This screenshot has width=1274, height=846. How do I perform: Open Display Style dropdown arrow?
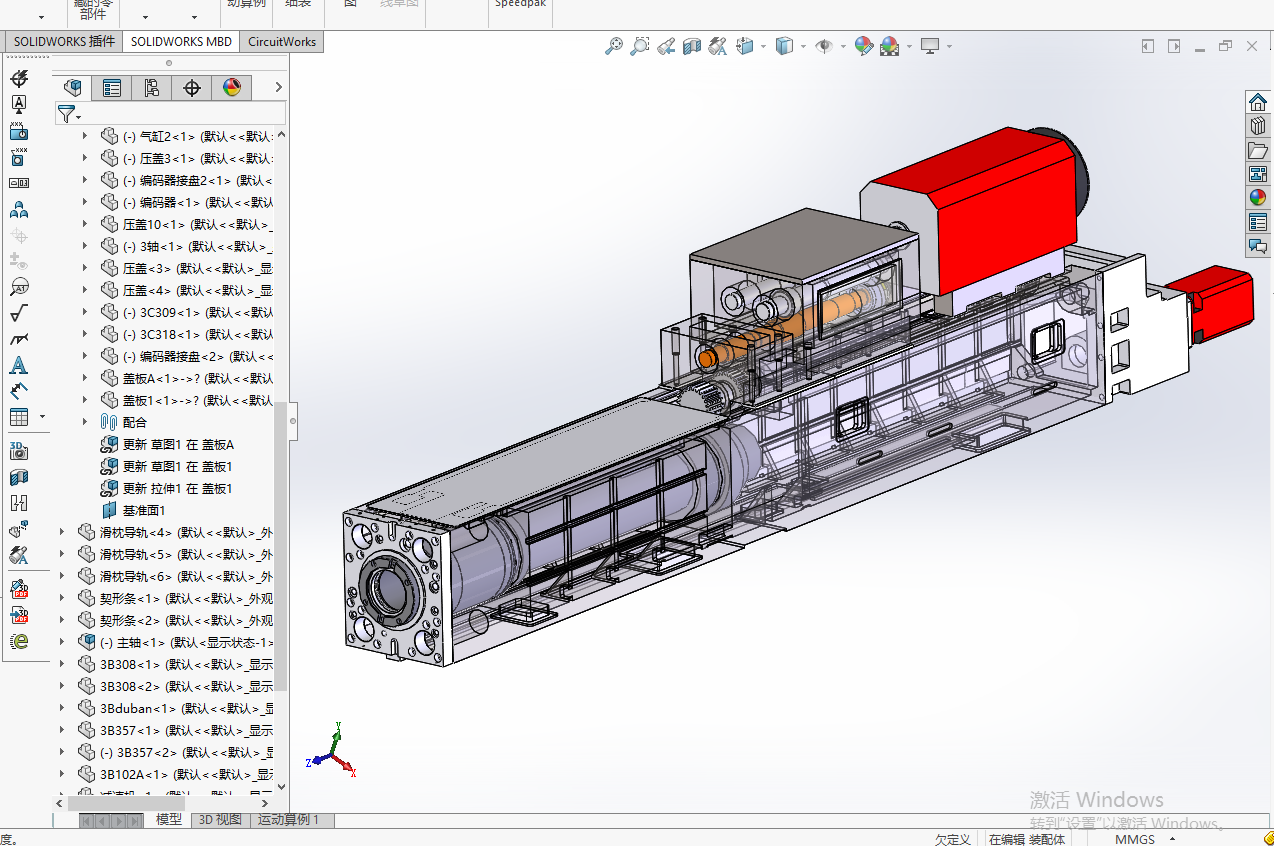pyautogui.click(x=803, y=46)
